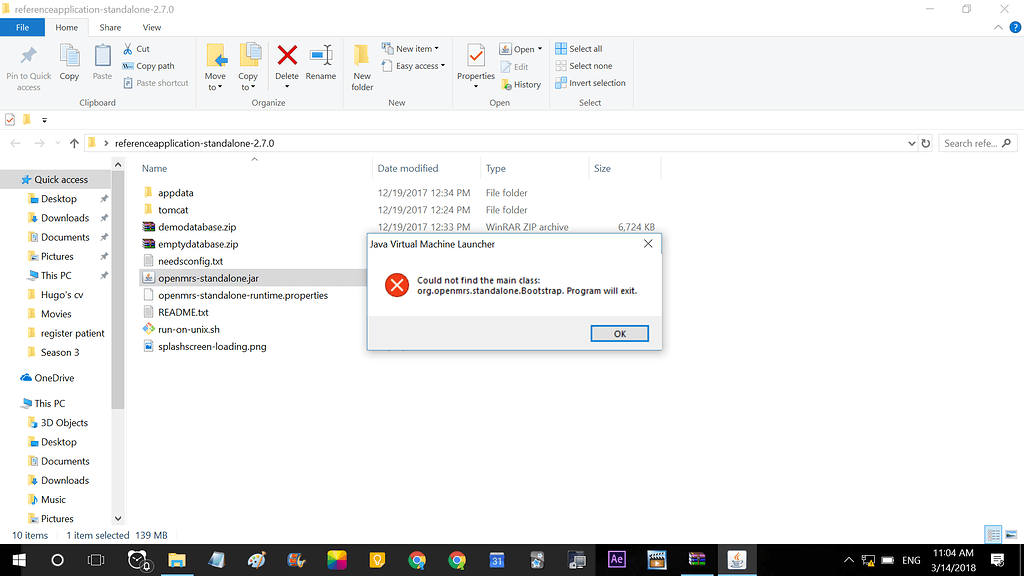Click the Help question mark icon
This screenshot has height=576, width=1024.
[x=1016, y=27]
